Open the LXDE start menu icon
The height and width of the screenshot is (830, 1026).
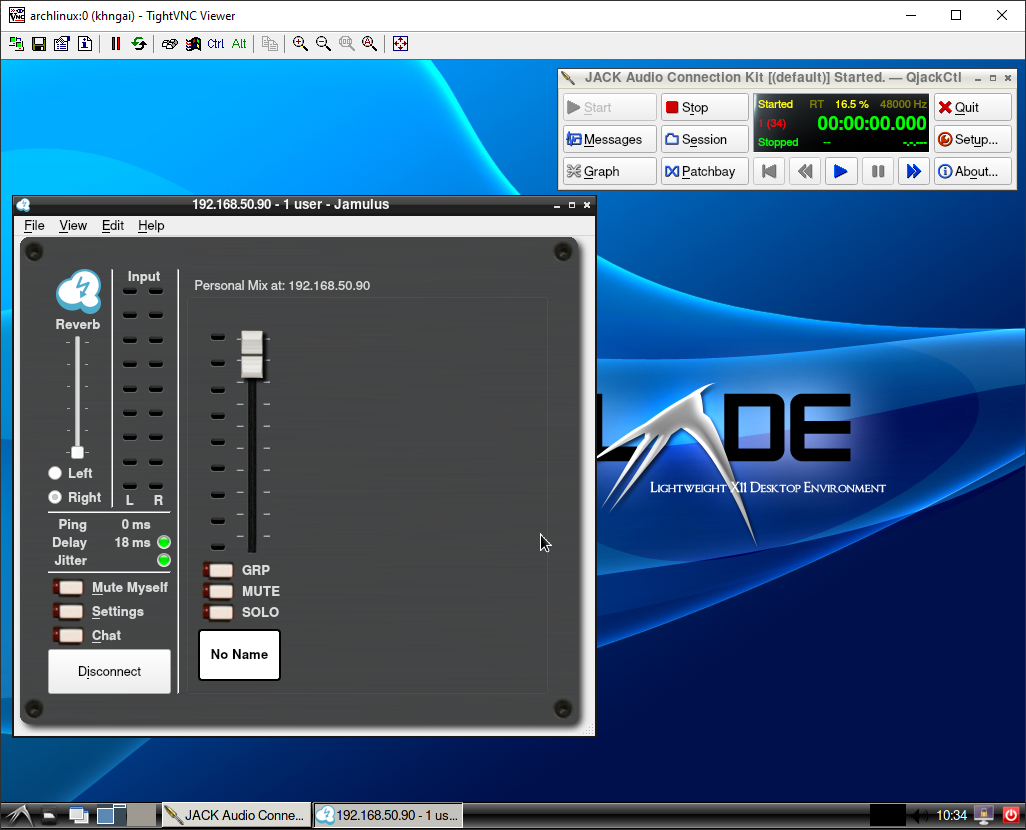pos(18,815)
